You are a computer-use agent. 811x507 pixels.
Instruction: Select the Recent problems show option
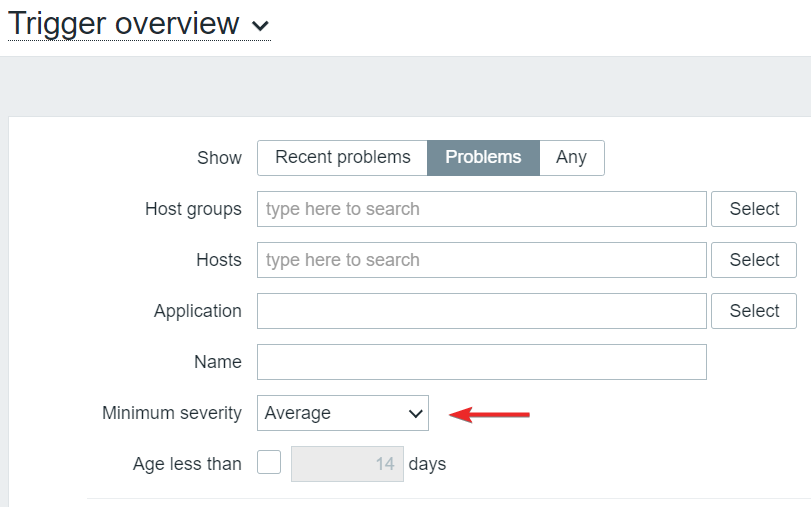(342, 158)
